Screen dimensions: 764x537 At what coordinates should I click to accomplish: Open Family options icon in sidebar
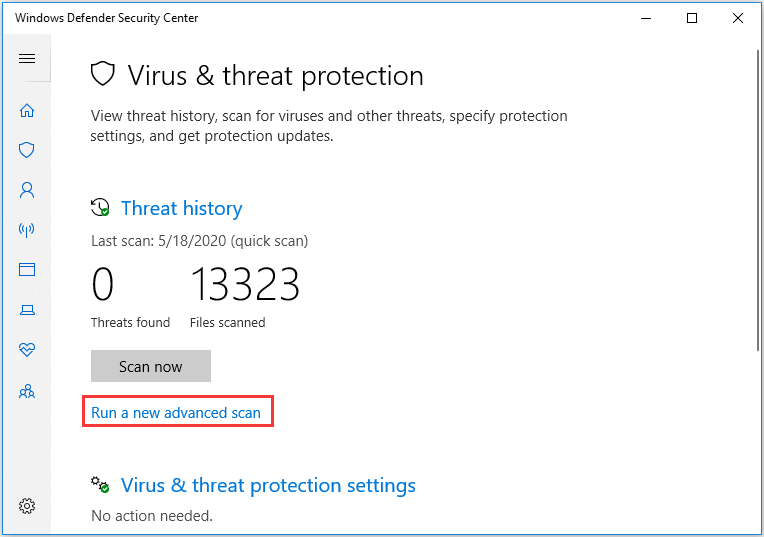27,391
